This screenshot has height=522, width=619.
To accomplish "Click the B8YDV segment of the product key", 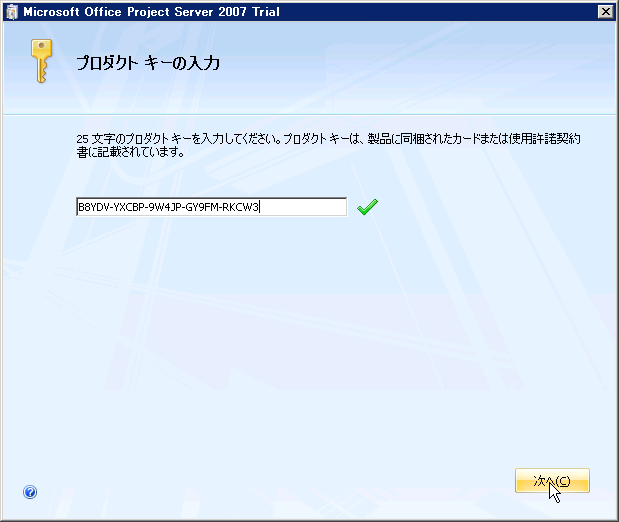I will [93, 207].
